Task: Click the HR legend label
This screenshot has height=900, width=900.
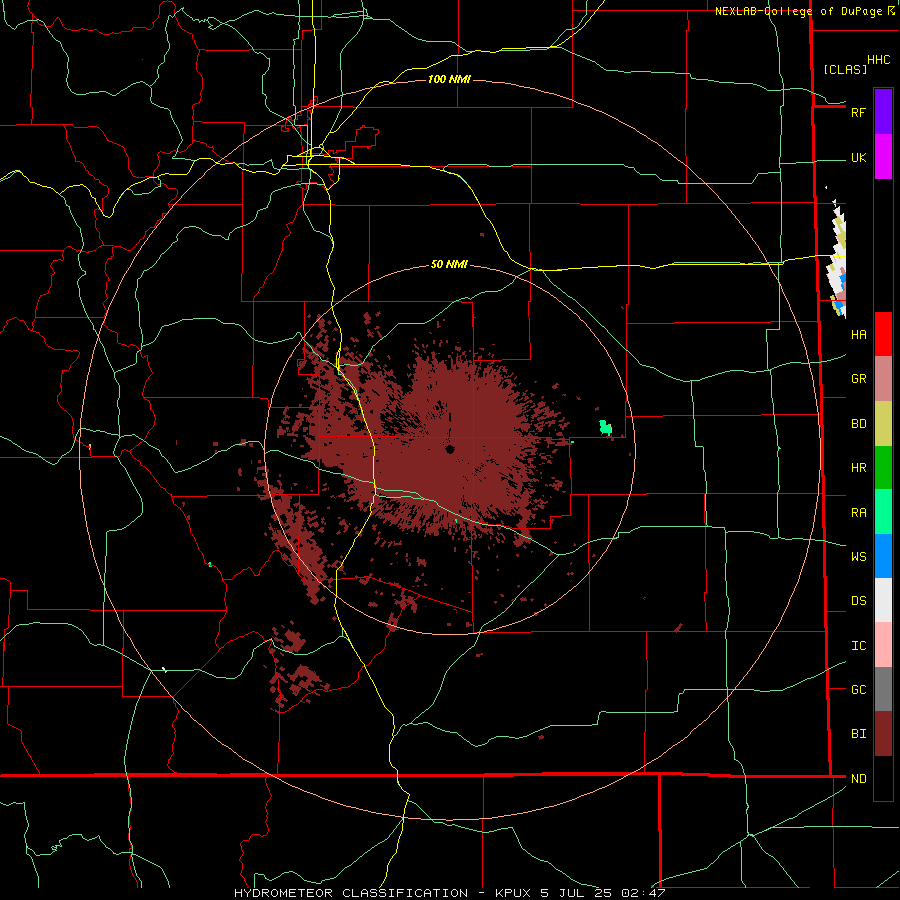Action: pos(858,468)
